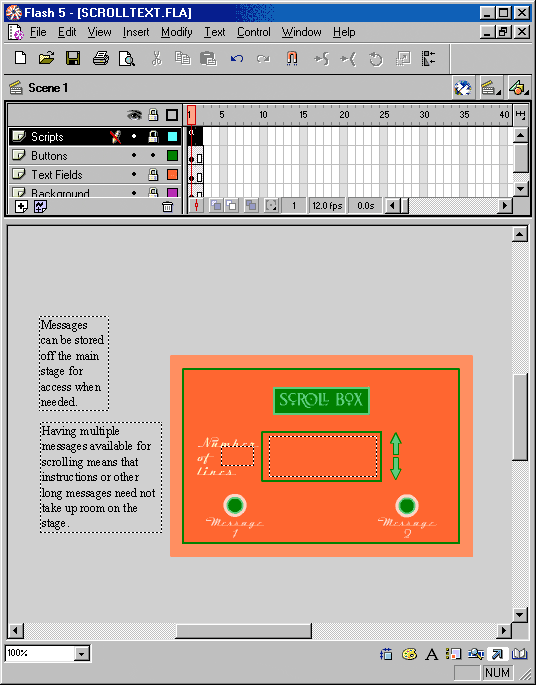Open the Modify menu
The width and height of the screenshot is (536, 685).
(176, 32)
